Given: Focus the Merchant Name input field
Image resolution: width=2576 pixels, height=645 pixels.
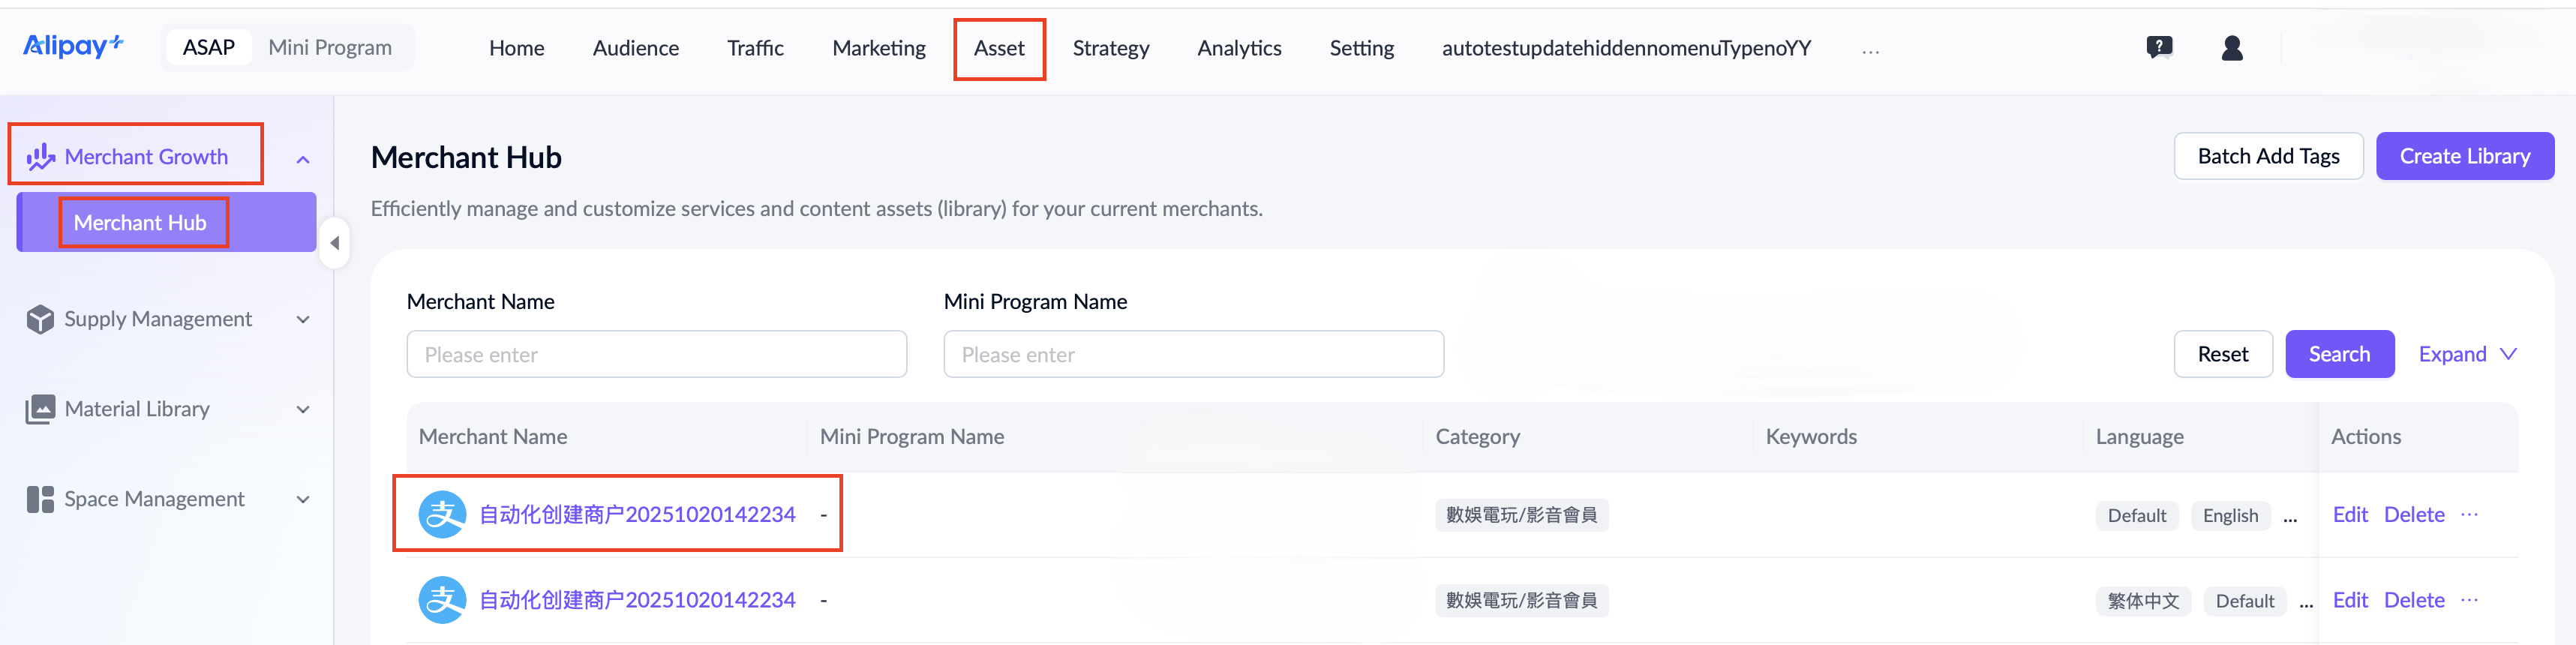Looking at the screenshot, I should click(656, 354).
